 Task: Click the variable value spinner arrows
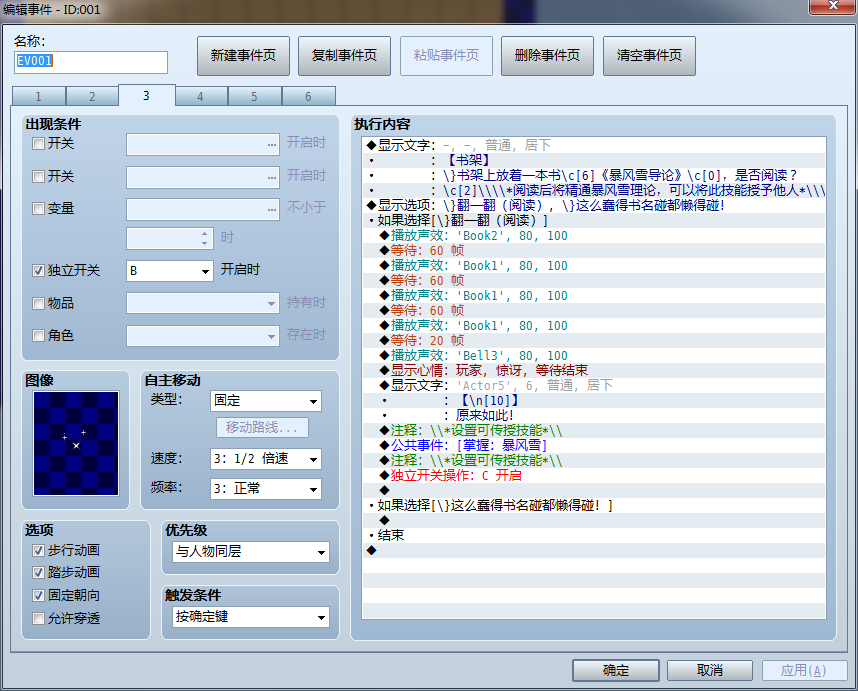coord(205,239)
